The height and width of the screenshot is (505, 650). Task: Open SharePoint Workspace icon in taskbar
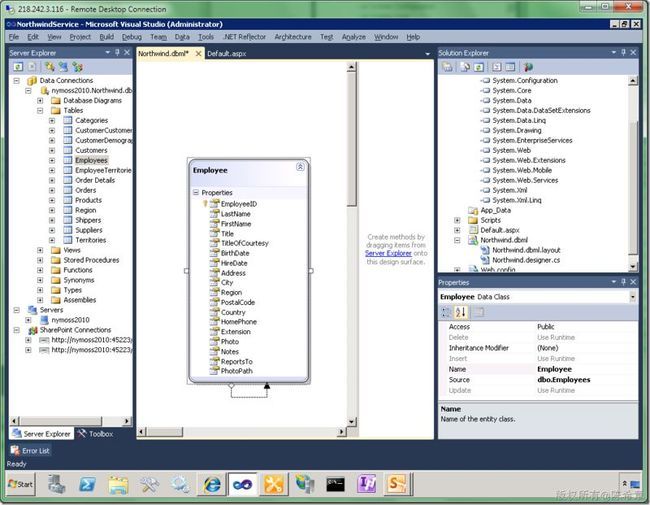(x=397, y=483)
